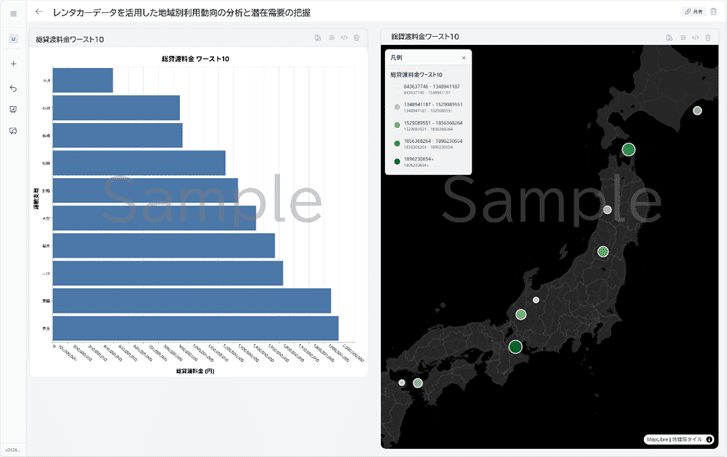Click the MapLibre attribution link
This screenshot has width=727, height=457.
[x=656, y=439]
